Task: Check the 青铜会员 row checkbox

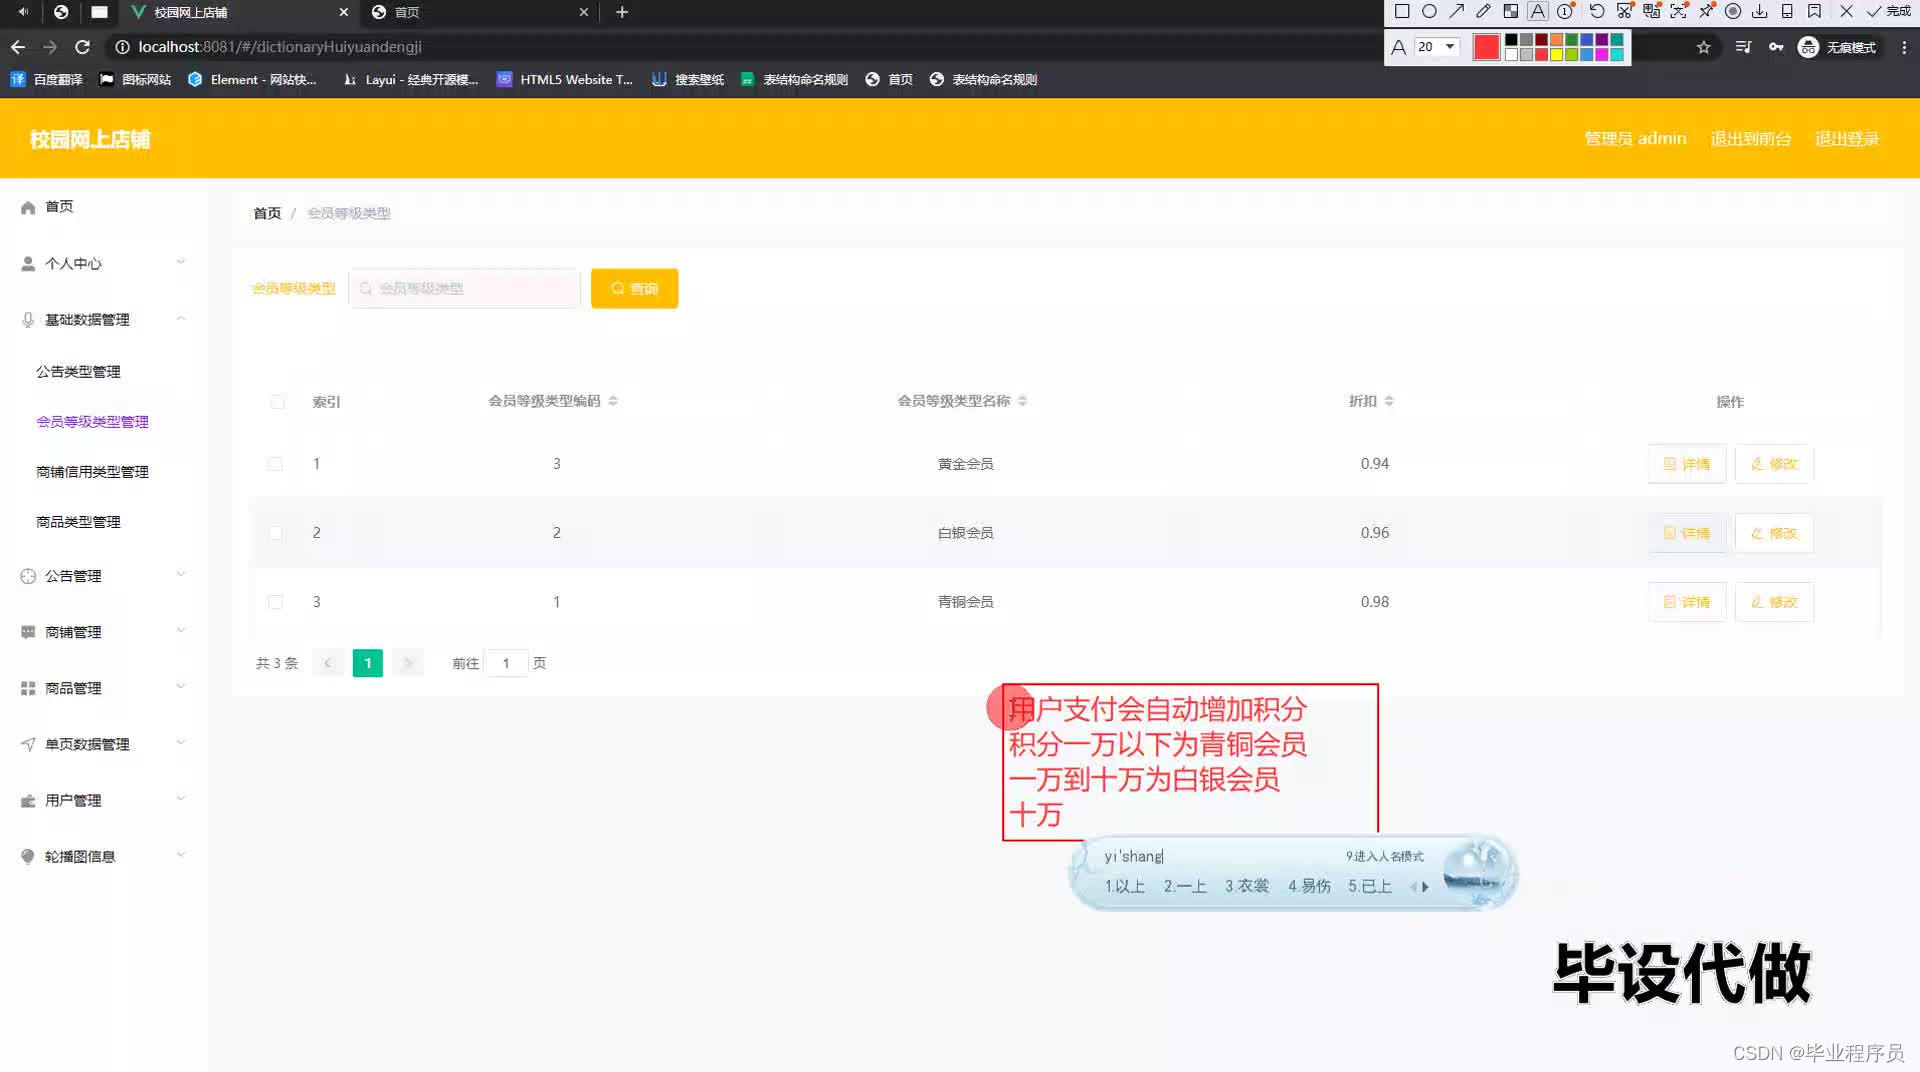Action: coord(275,602)
